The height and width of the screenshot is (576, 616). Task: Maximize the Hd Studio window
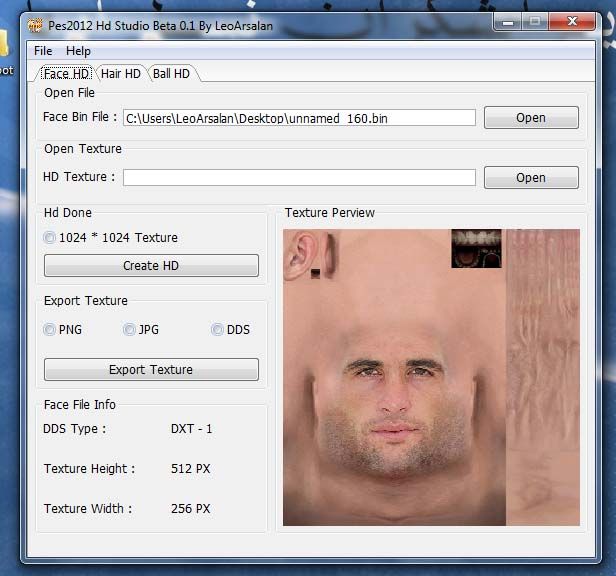pyautogui.click(x=535, y=21)
